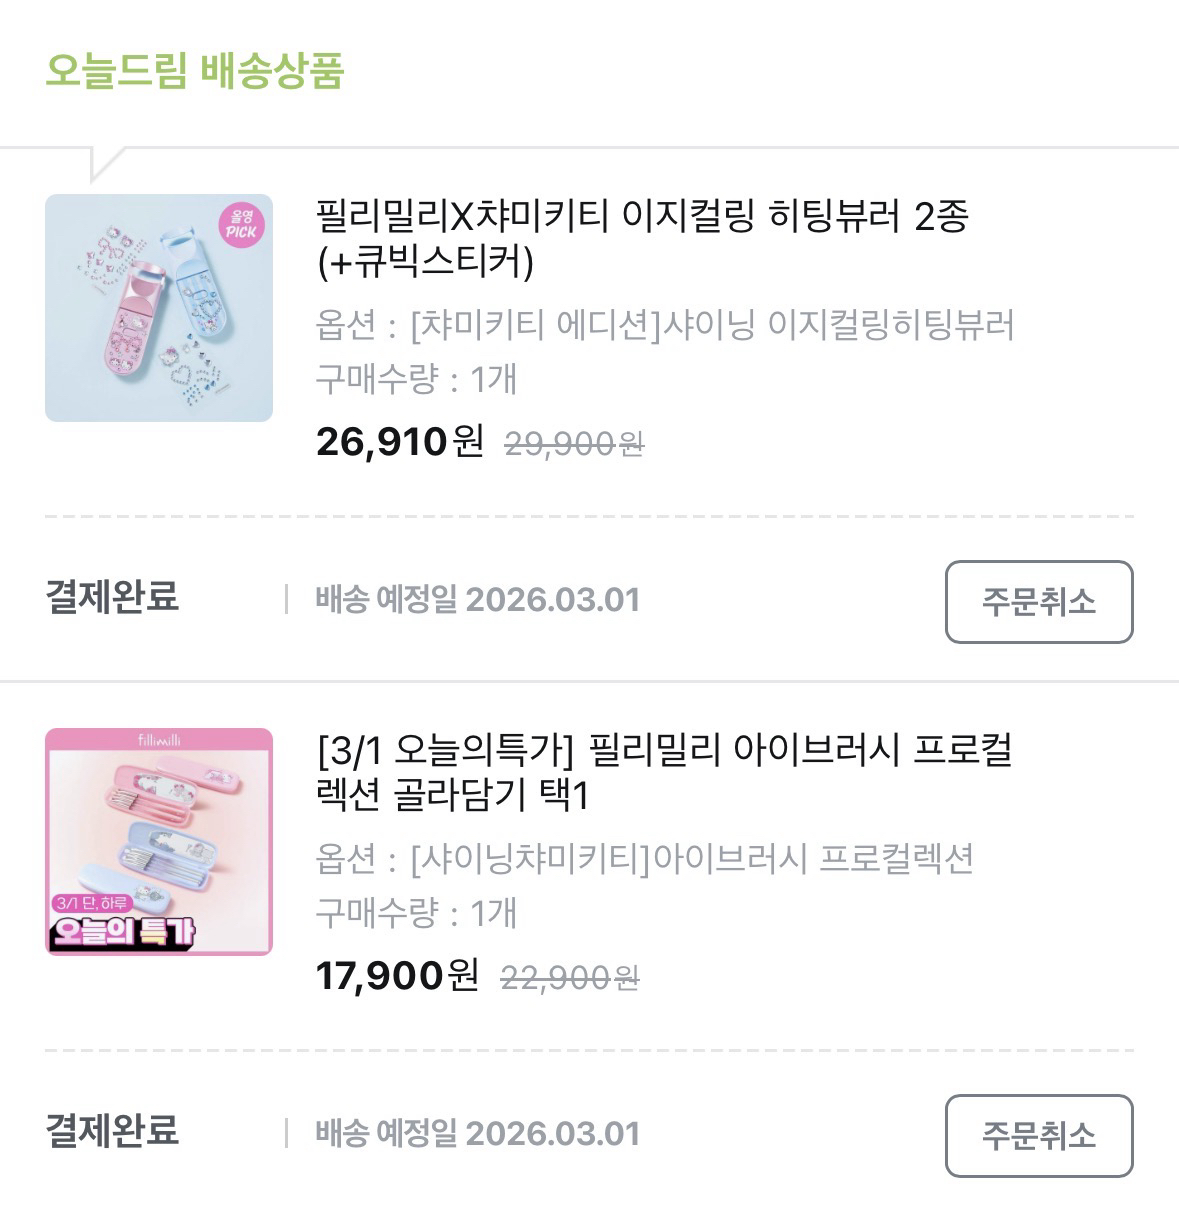The height and width of the screenshot is (1205, 1179).
Task: Click the eye brush's 구매수량 : 1개 line
Action: point(416,913)
